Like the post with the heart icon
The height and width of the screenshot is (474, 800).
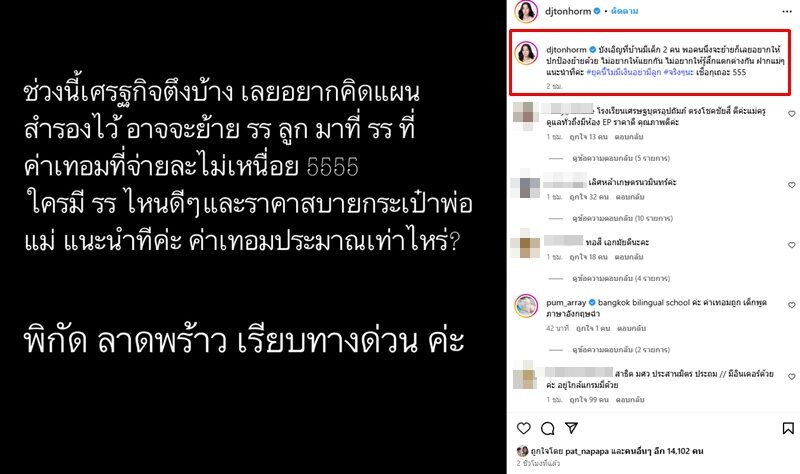pos(523,428)
